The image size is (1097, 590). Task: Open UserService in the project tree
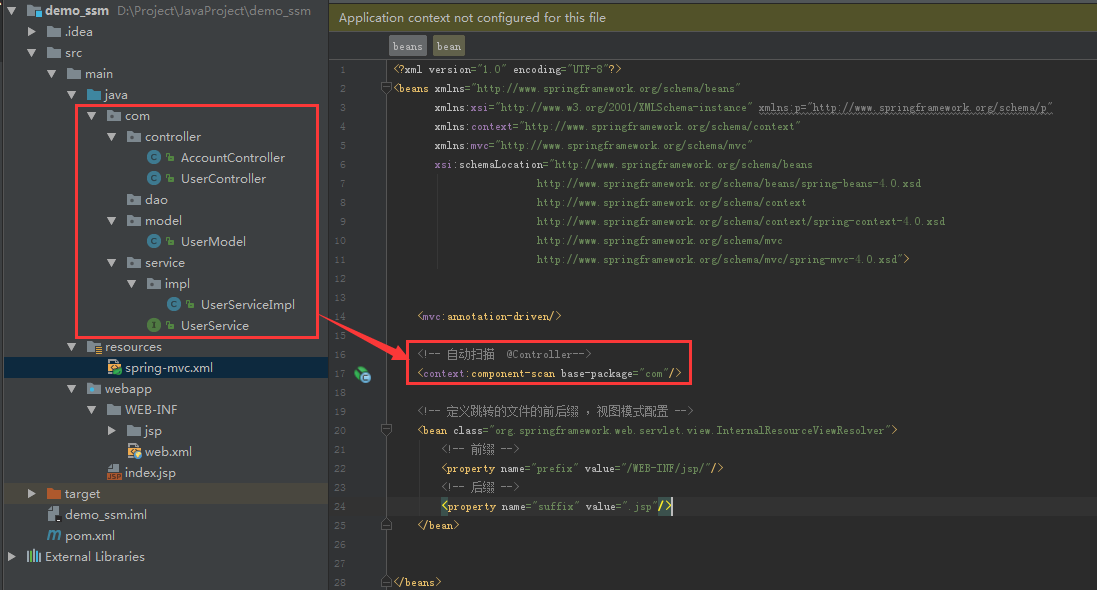tap(215, 325)
